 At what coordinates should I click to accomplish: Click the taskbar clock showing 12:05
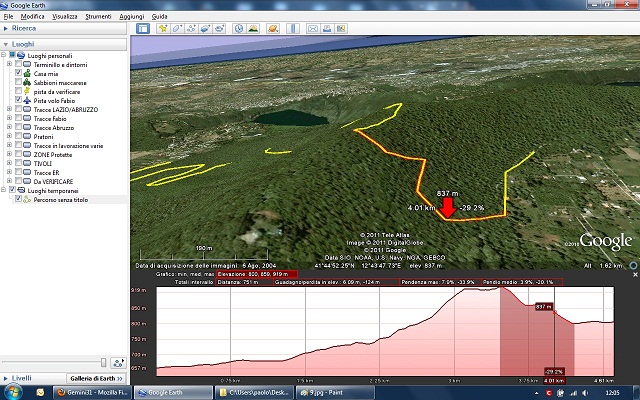[613, 393]
